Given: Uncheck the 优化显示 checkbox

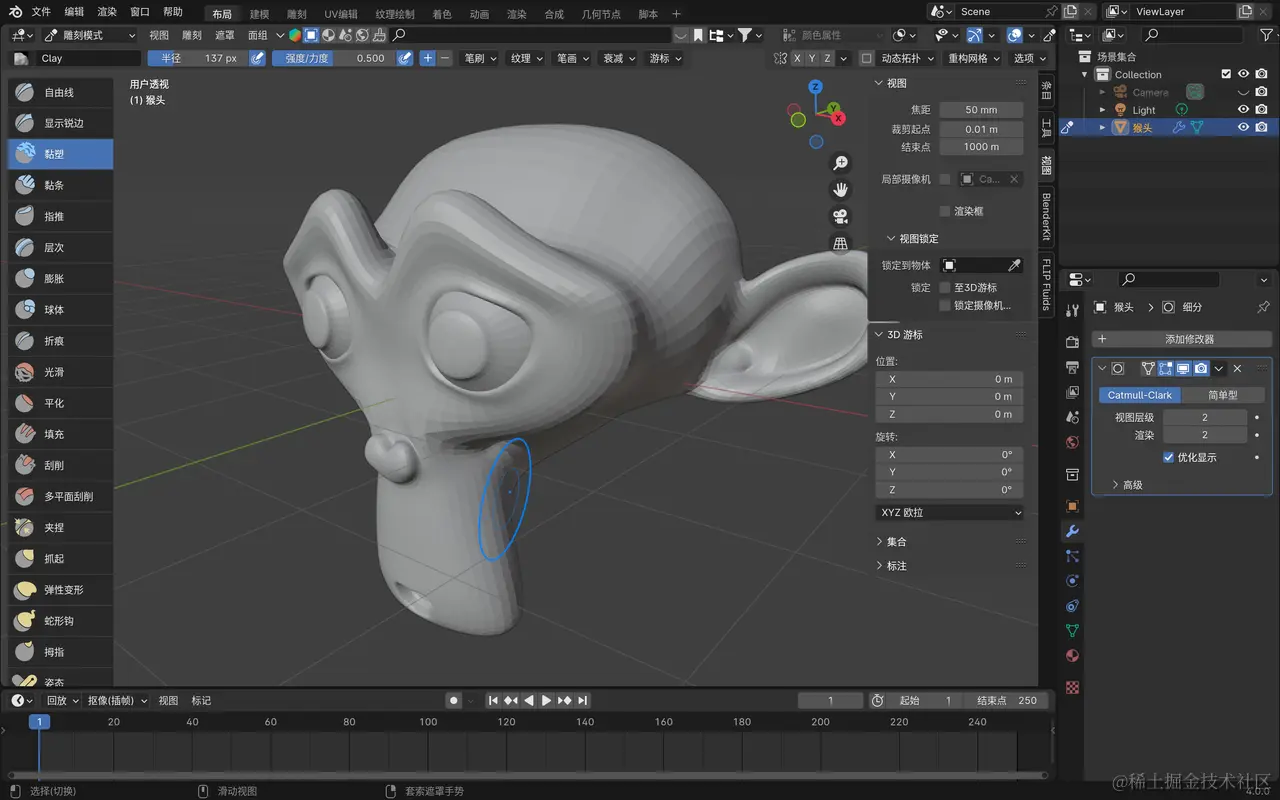Looking at the screenshot, I should [1169, 457].
